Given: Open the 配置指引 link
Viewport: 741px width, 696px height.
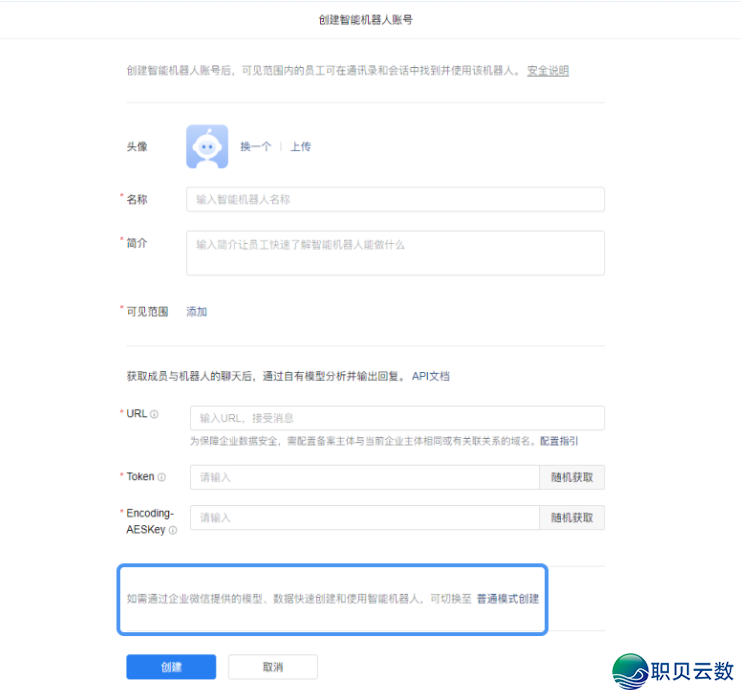Looking at the screenshot, I should [559, 441].
